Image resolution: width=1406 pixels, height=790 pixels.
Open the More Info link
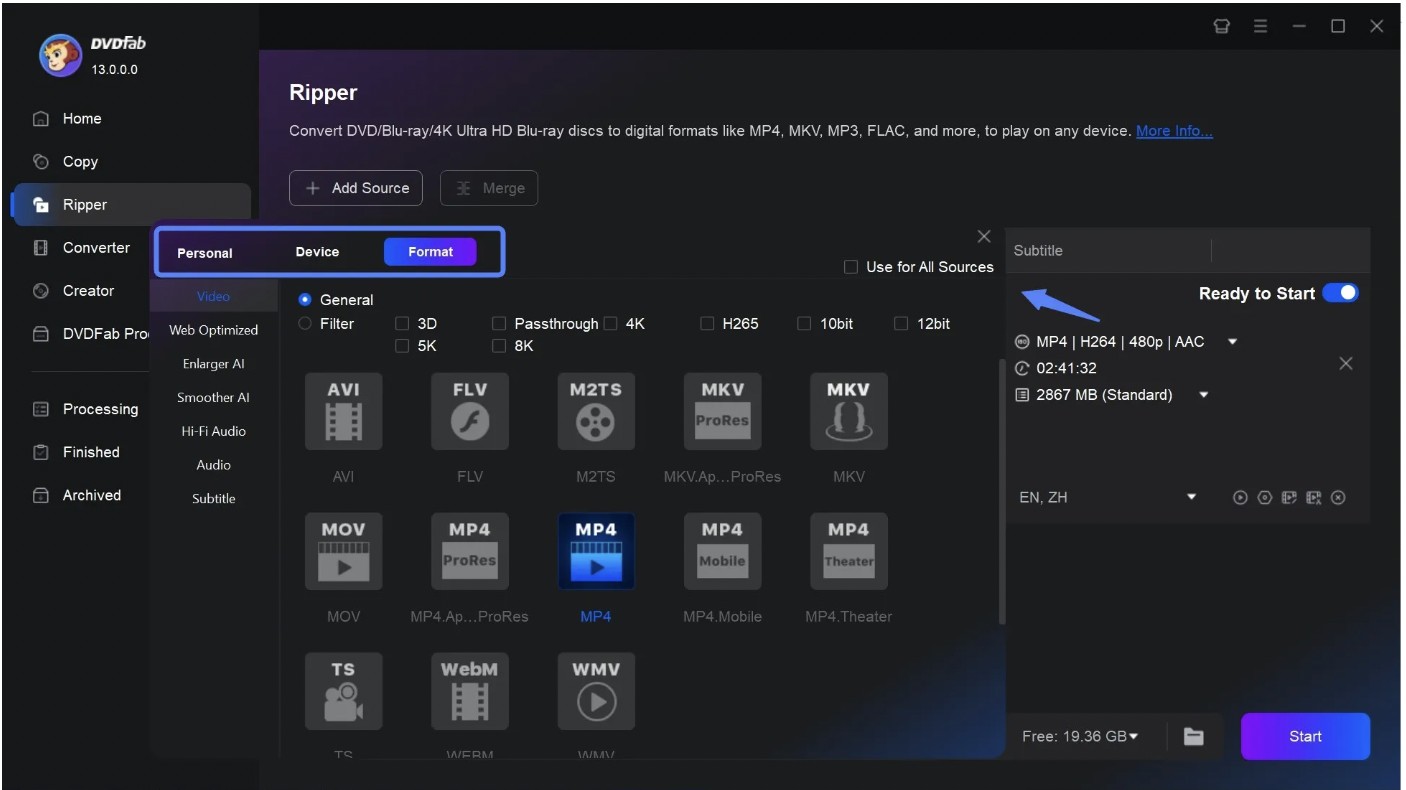click(1174, 130)
